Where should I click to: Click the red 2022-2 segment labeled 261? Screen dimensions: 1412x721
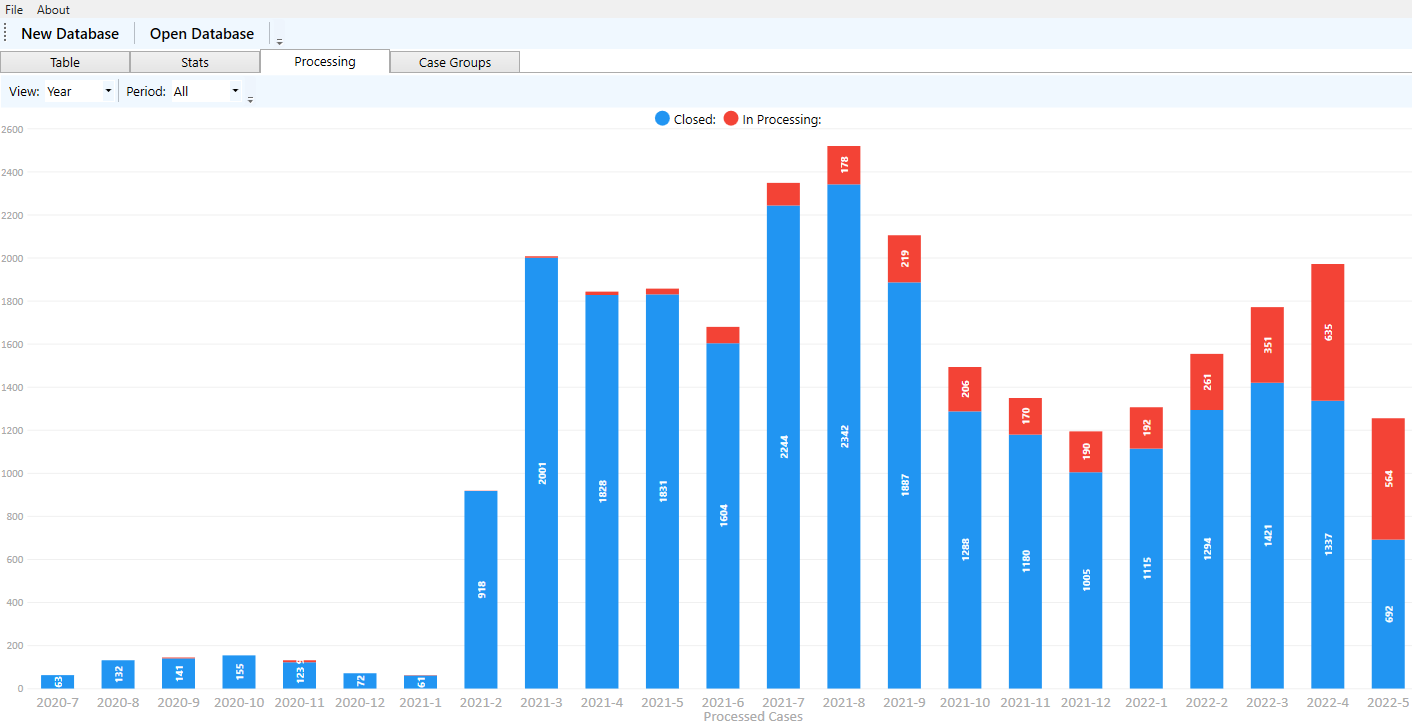pyautogui.click(x=1206, y=382)
